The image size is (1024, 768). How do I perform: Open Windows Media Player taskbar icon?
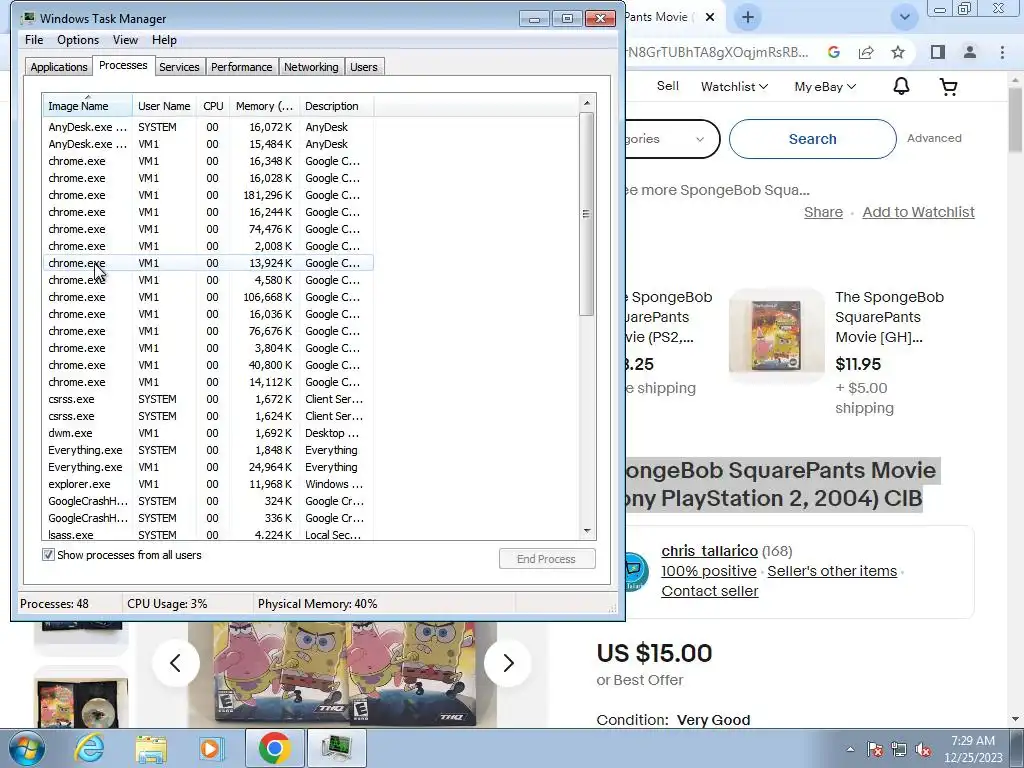pos(210,748)
